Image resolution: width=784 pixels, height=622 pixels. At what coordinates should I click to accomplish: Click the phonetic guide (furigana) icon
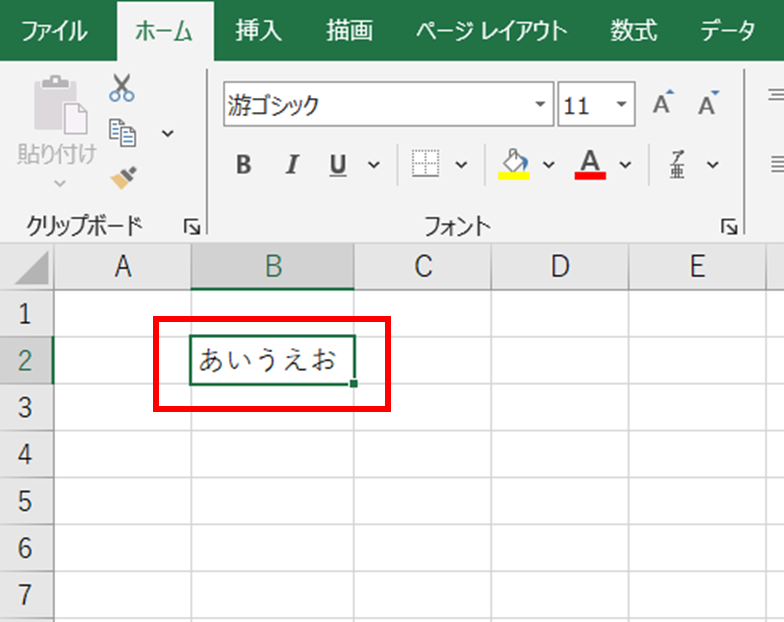(678, 164)
